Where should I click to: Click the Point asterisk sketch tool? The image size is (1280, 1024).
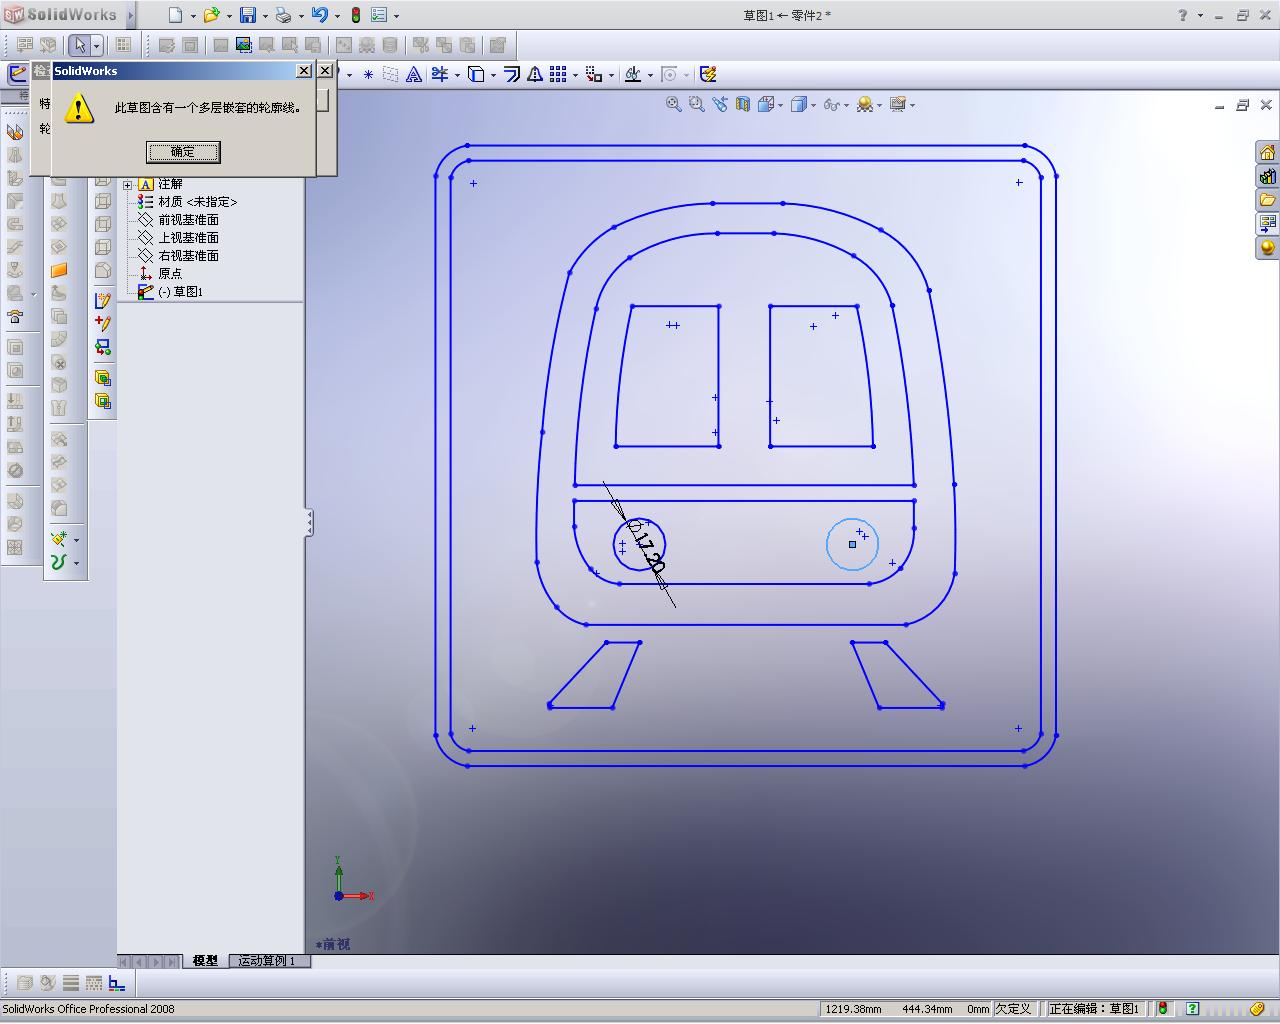click(x=368, y=74)
